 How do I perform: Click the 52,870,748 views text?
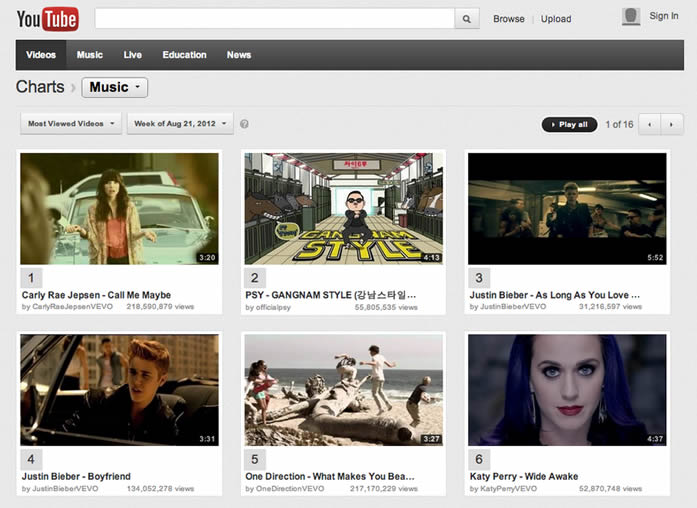point(610,488)
